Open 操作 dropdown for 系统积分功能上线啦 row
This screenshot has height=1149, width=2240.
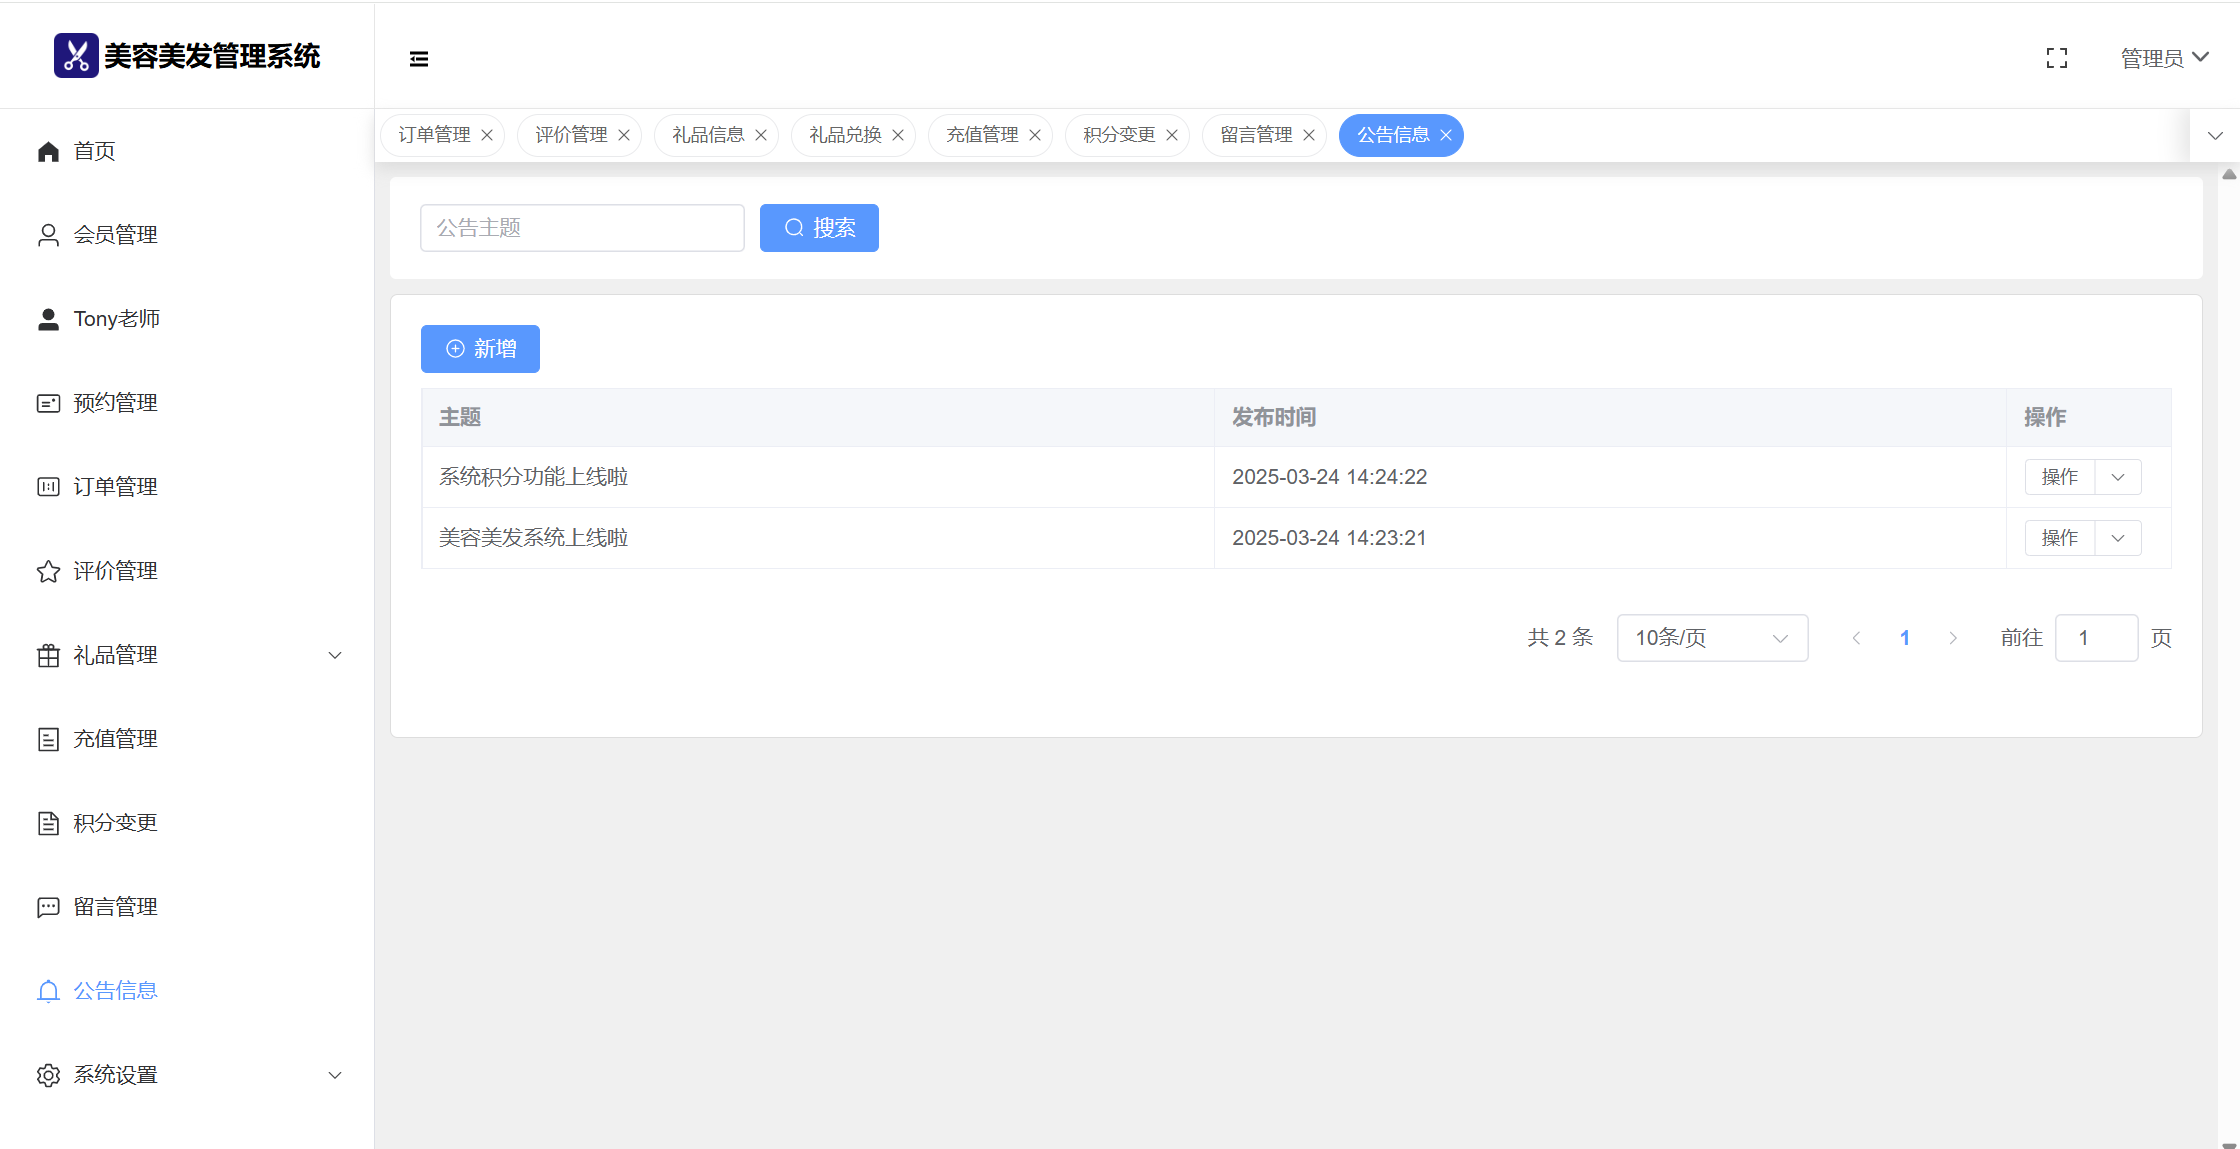[x=2117, y=477]
